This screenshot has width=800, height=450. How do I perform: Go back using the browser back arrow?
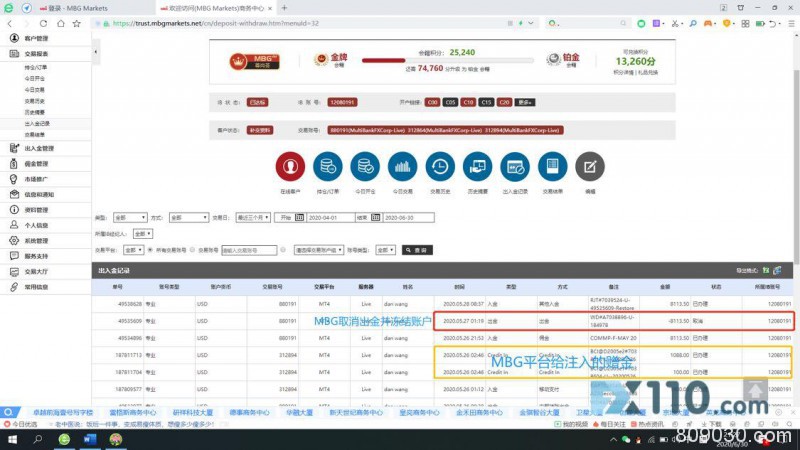10,23
